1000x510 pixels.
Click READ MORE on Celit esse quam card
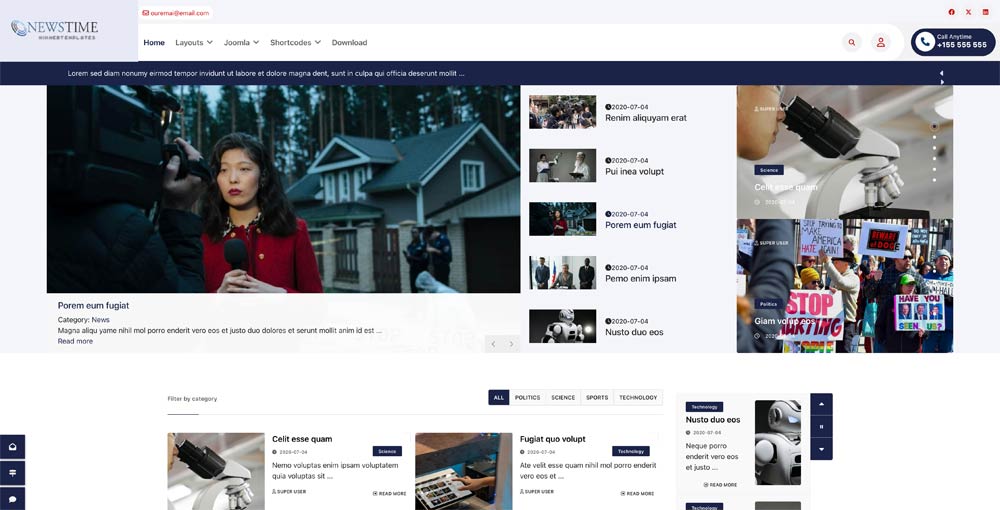[390, 493]
